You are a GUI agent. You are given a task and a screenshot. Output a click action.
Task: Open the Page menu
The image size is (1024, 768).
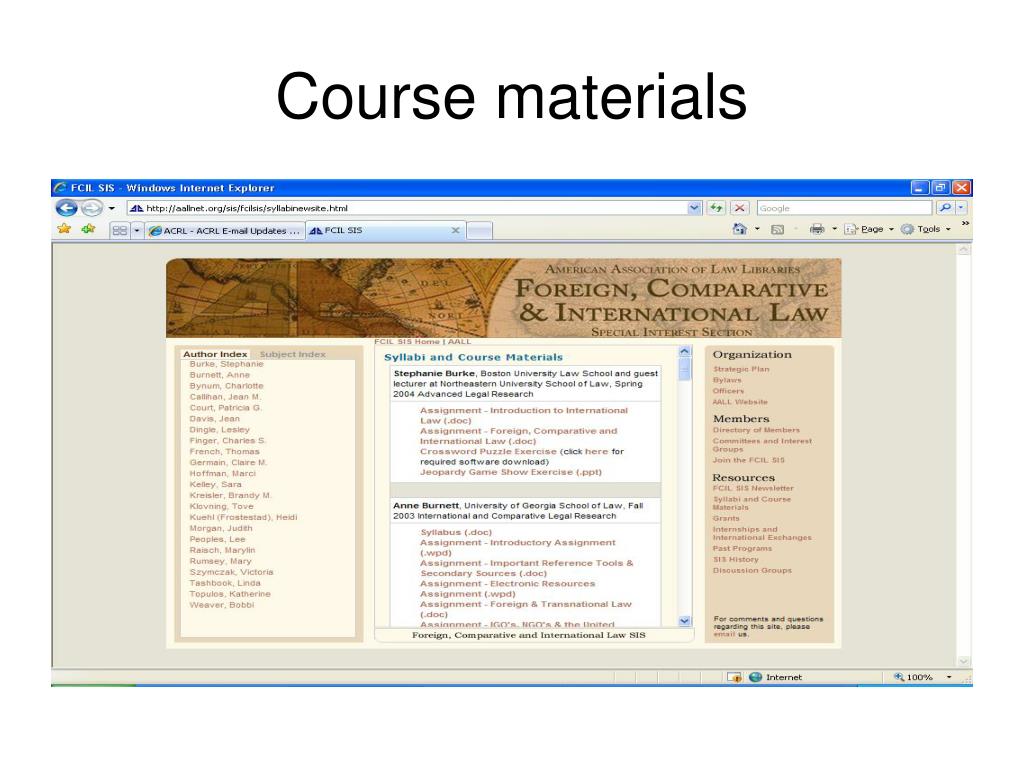pos(869,229)
